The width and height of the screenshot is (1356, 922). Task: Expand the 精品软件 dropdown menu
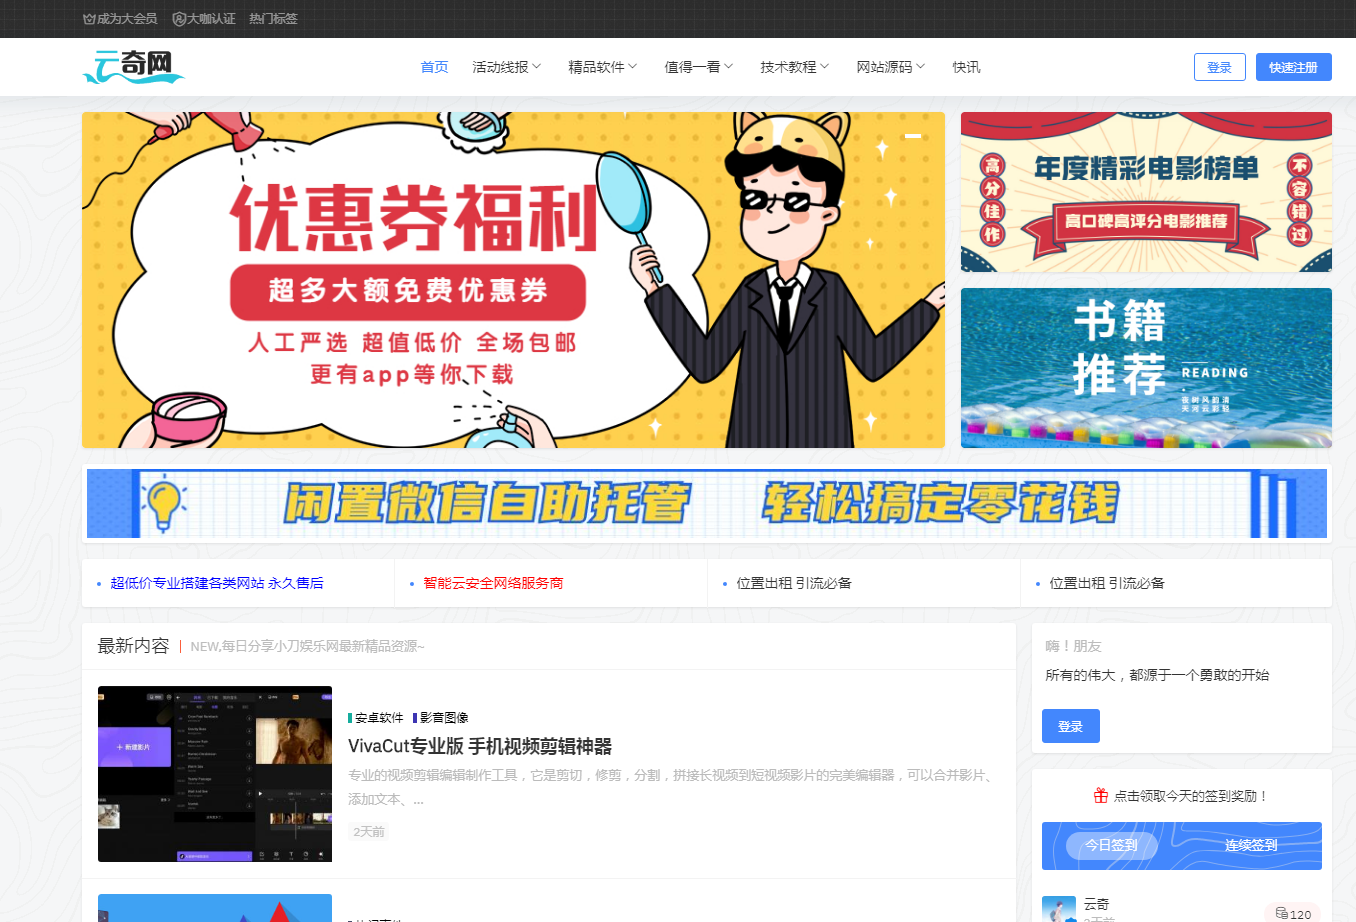(602, 67)
